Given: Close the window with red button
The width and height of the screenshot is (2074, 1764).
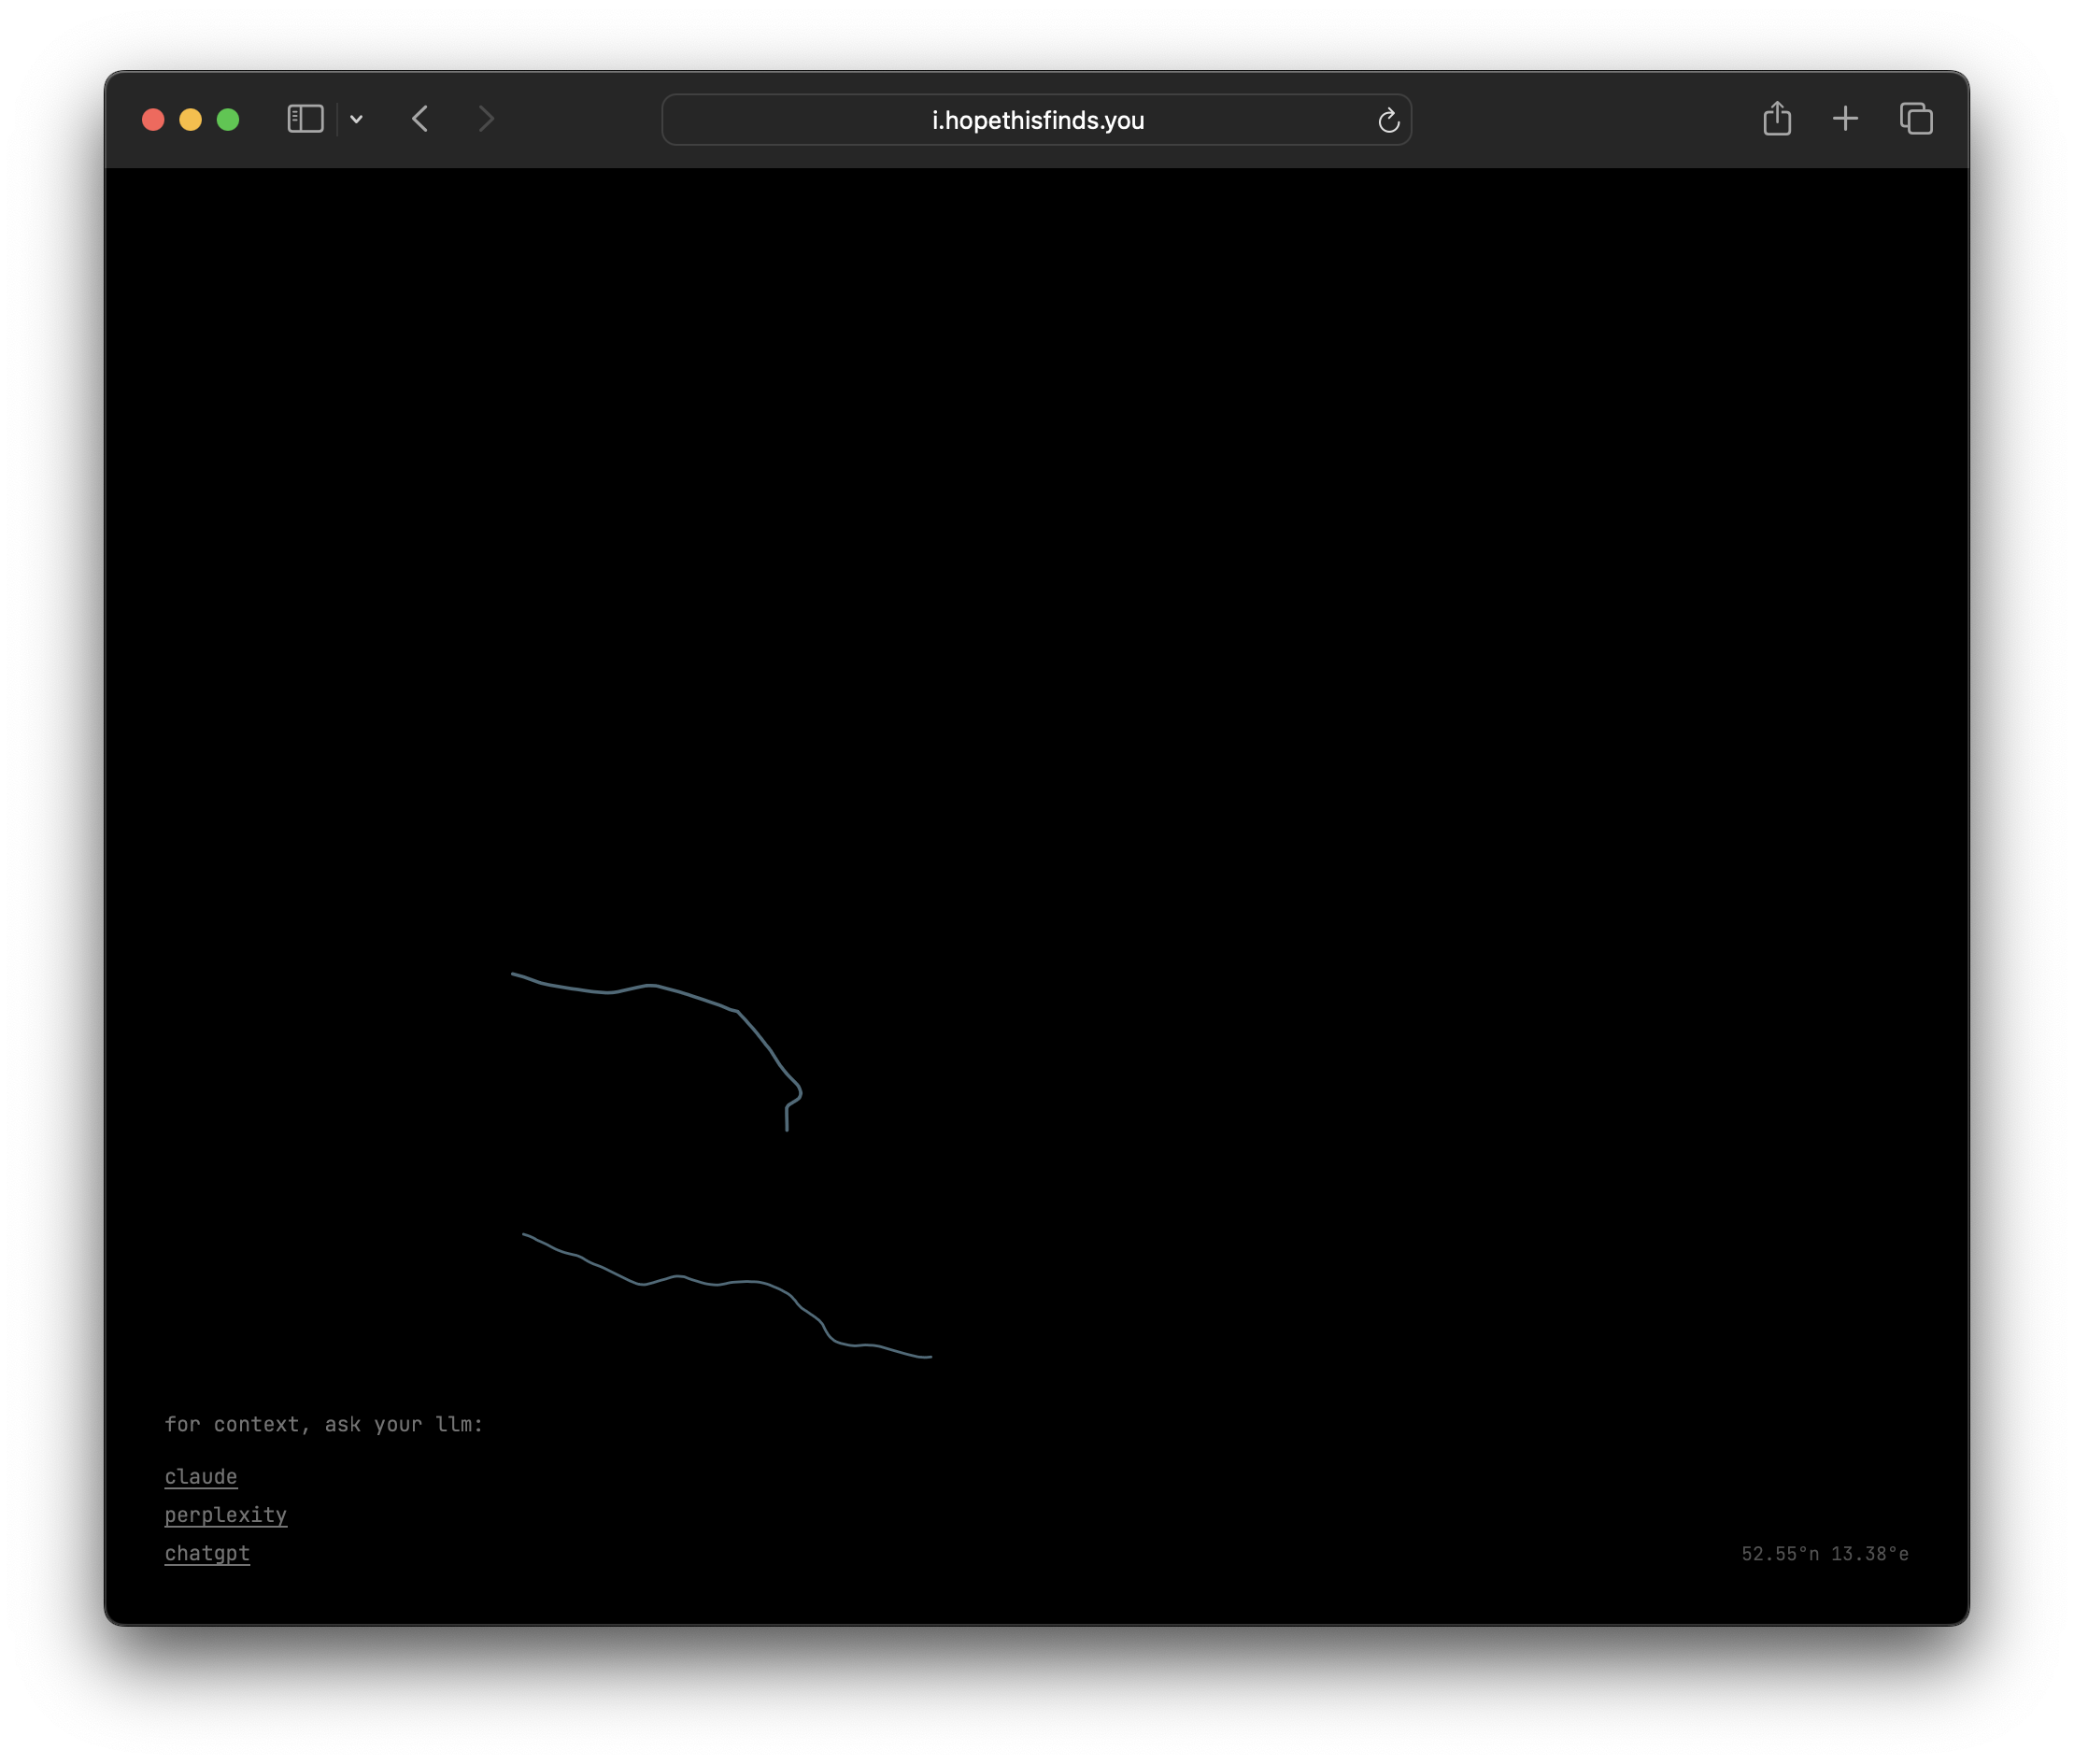Looking at the screenshot, I should click(x=153, y=120).
